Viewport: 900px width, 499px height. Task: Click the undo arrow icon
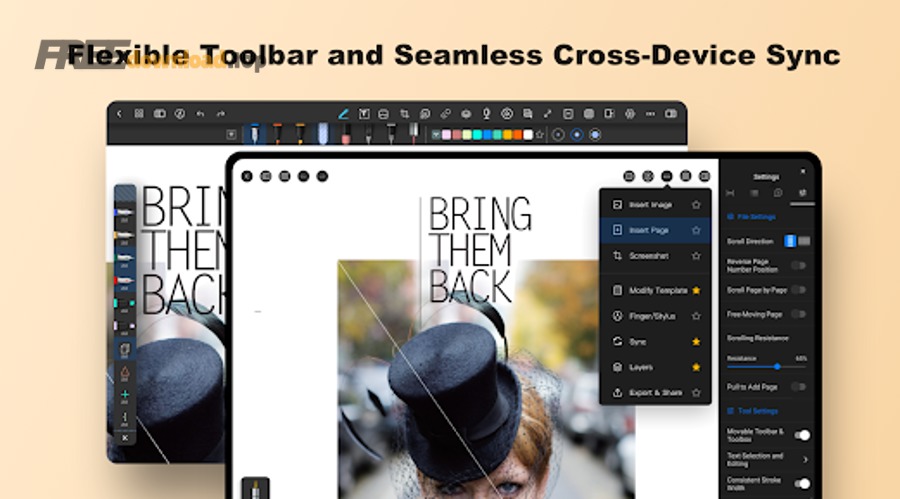(x=201, y=114)
